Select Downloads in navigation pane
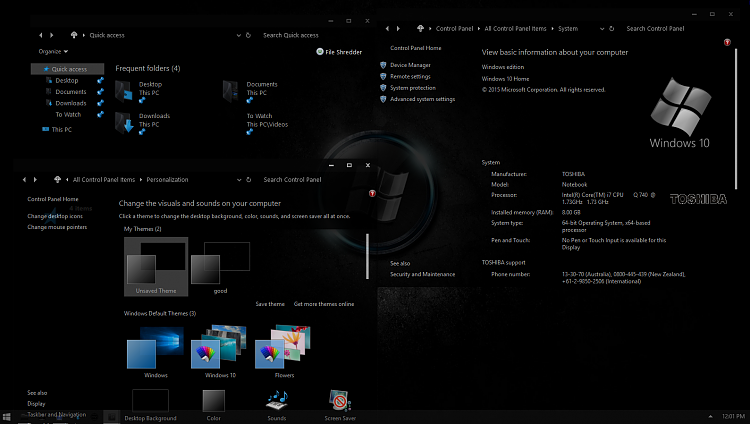Image resolution: width=750 pixels, height=424 pixels. 71,103
